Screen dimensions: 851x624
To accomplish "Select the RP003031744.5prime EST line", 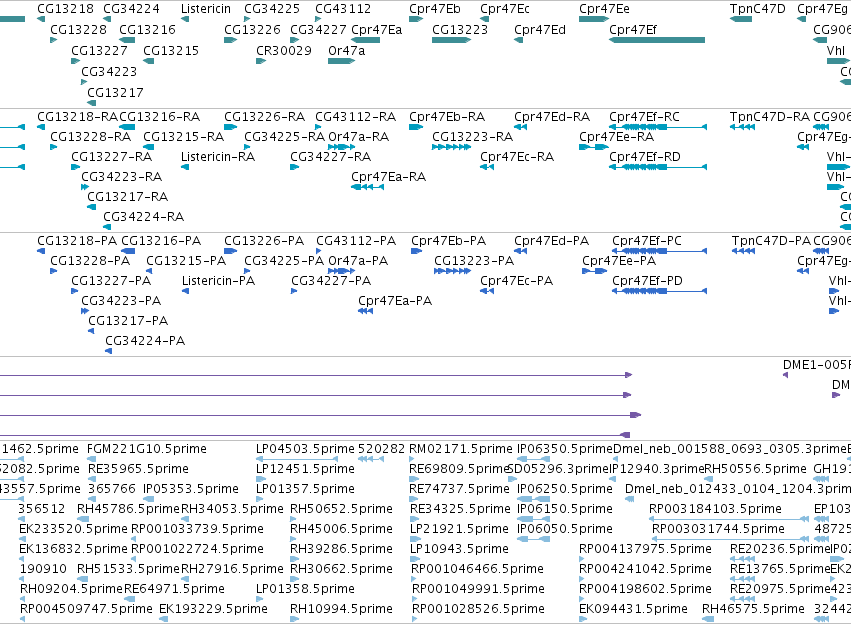I will click(730, 539).
